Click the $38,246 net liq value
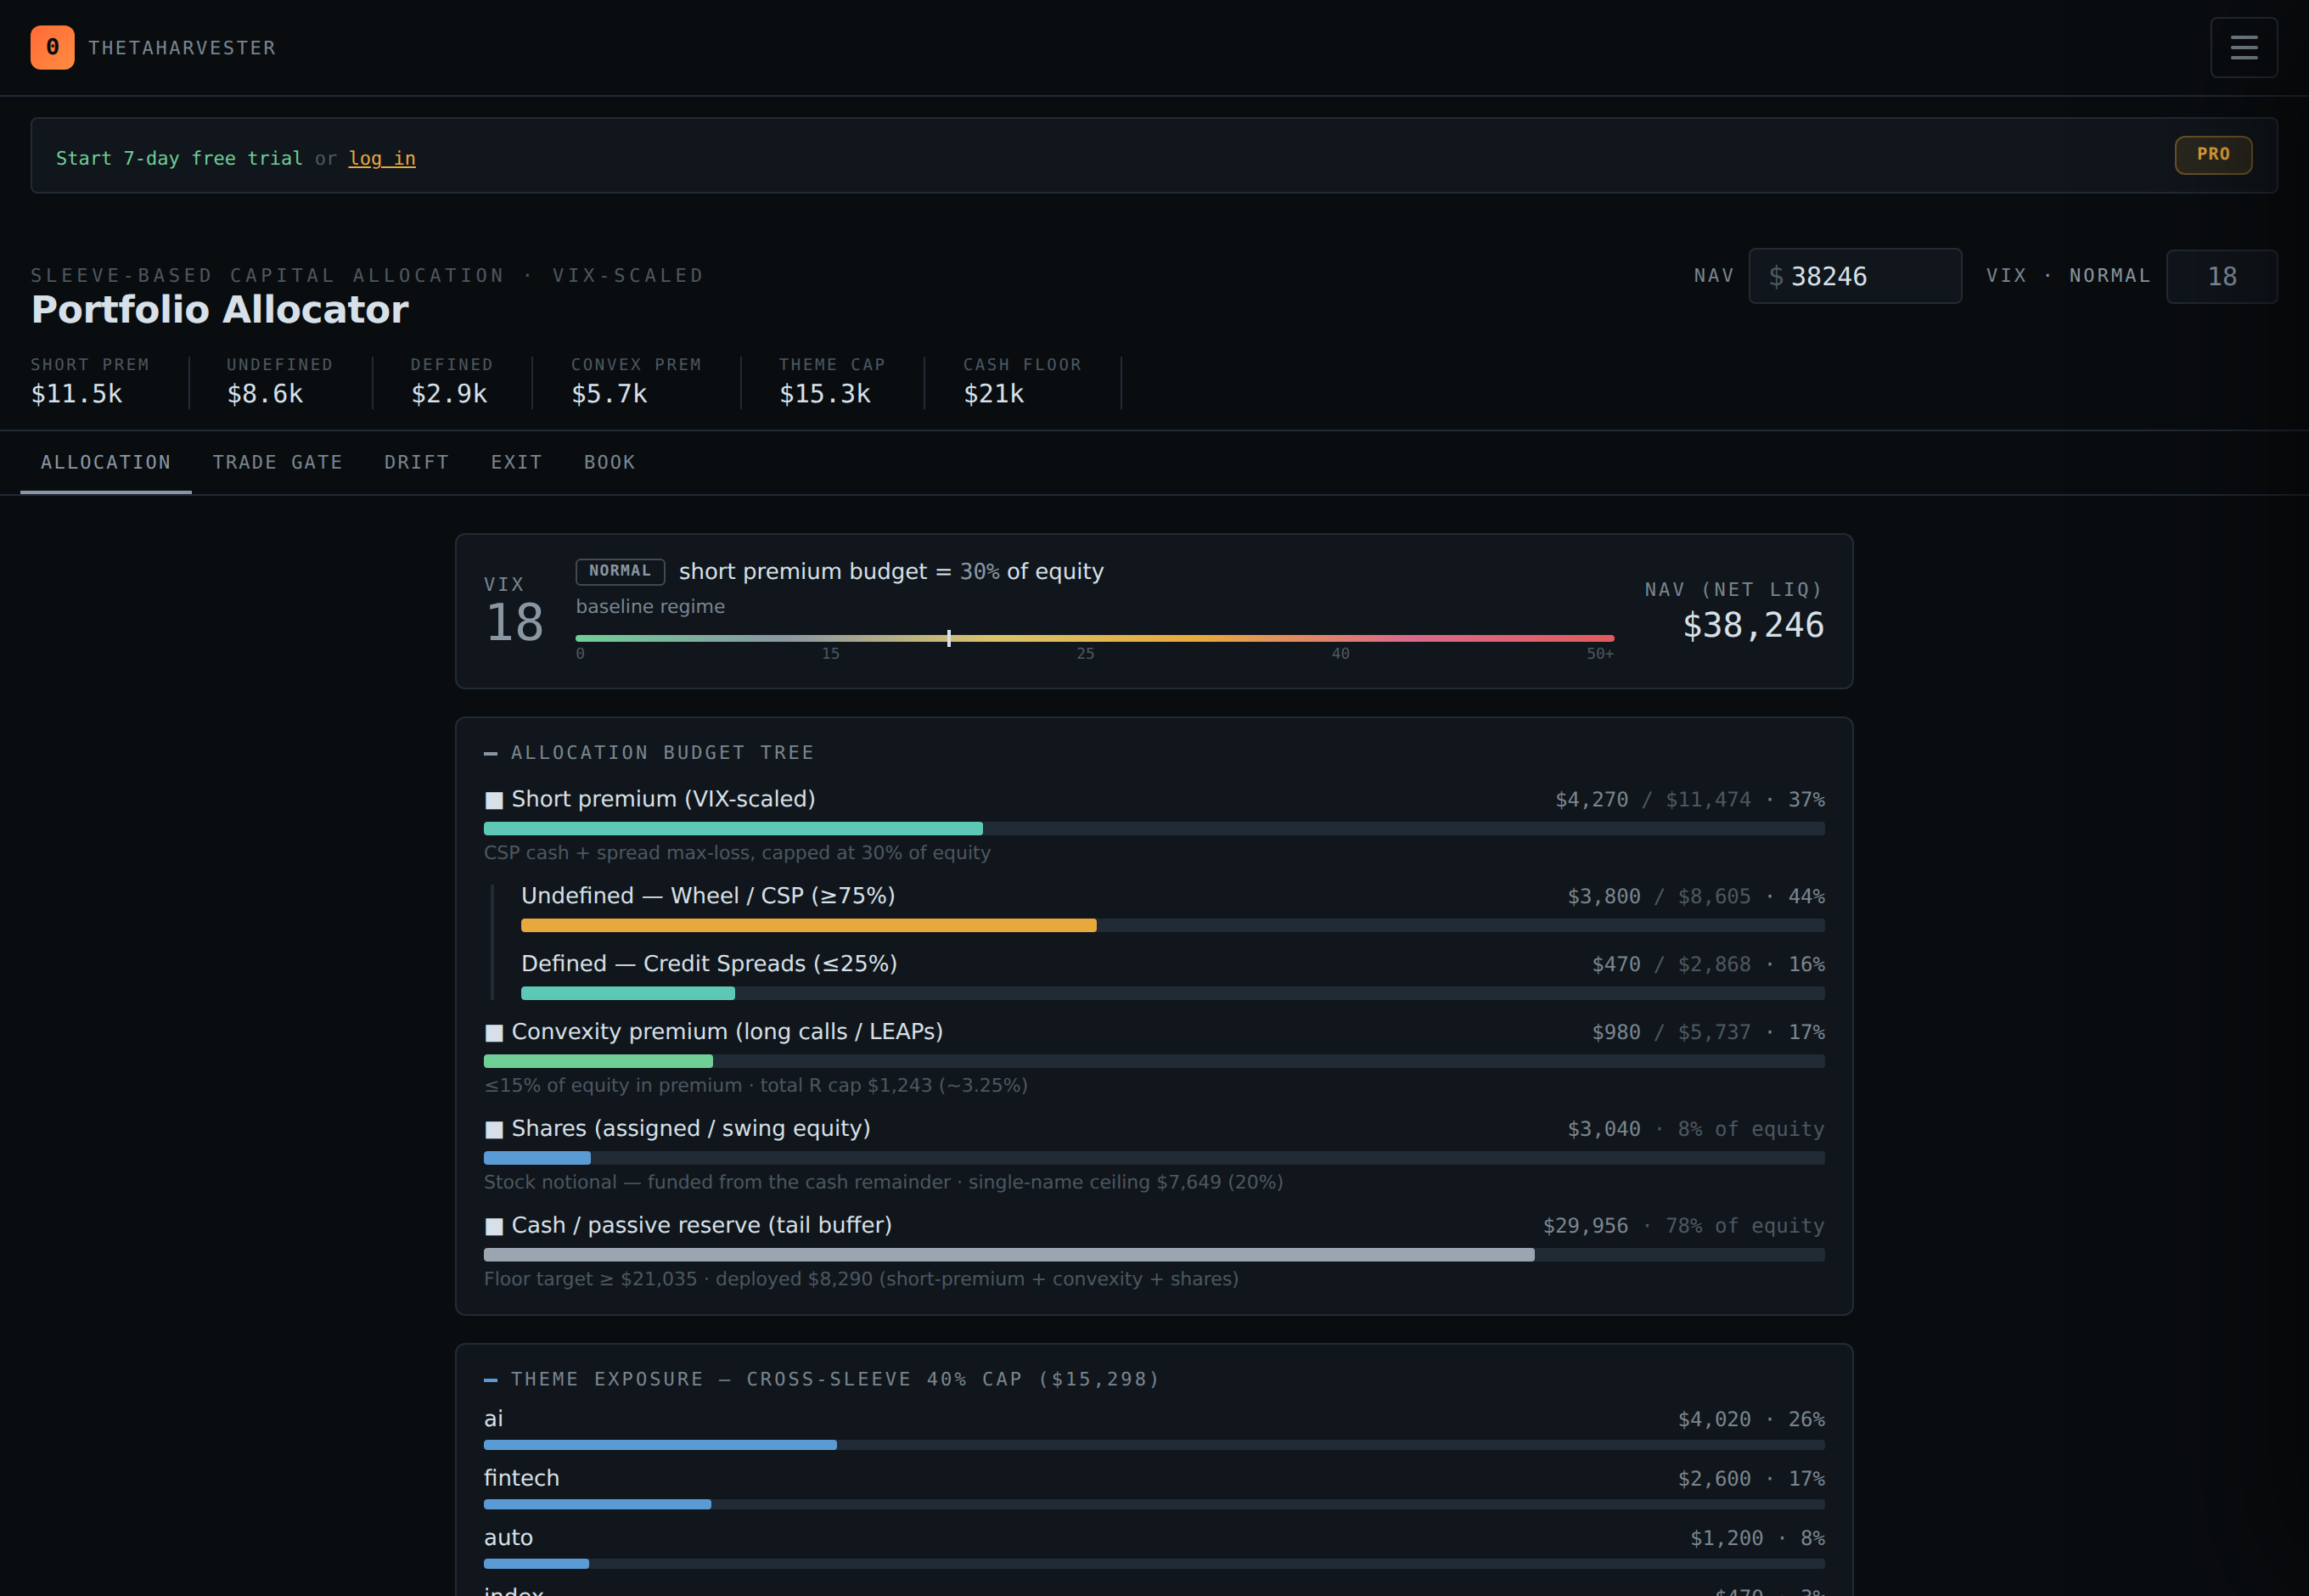The height and width of the screenshot is (1596, 2309). tap(1753, 625)
